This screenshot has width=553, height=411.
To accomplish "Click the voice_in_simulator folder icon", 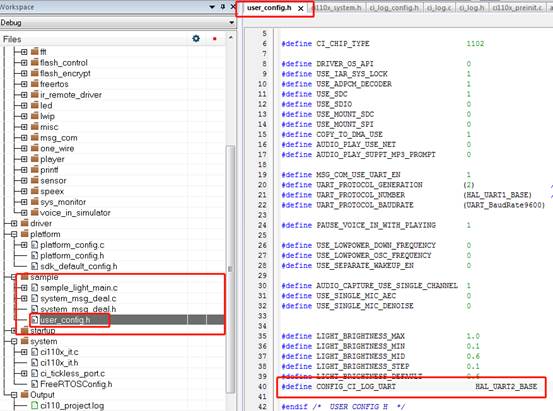I will pos(35,212).
